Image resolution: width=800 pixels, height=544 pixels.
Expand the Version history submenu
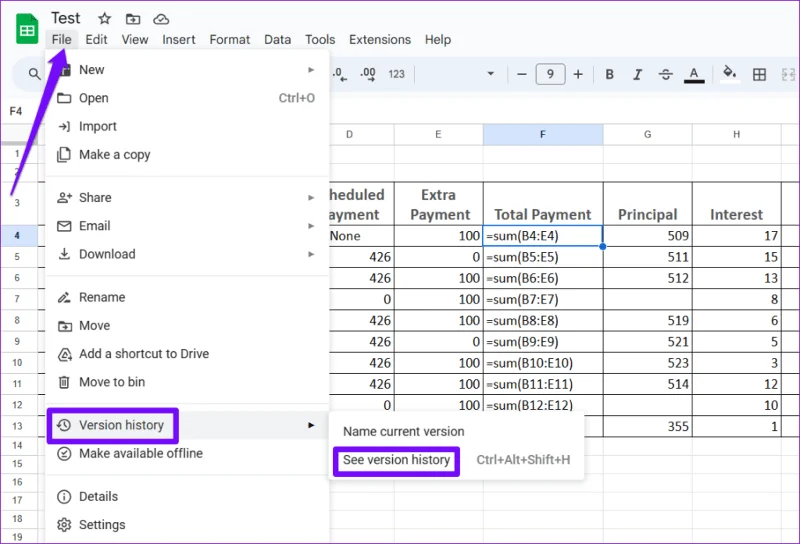point(187,425)
